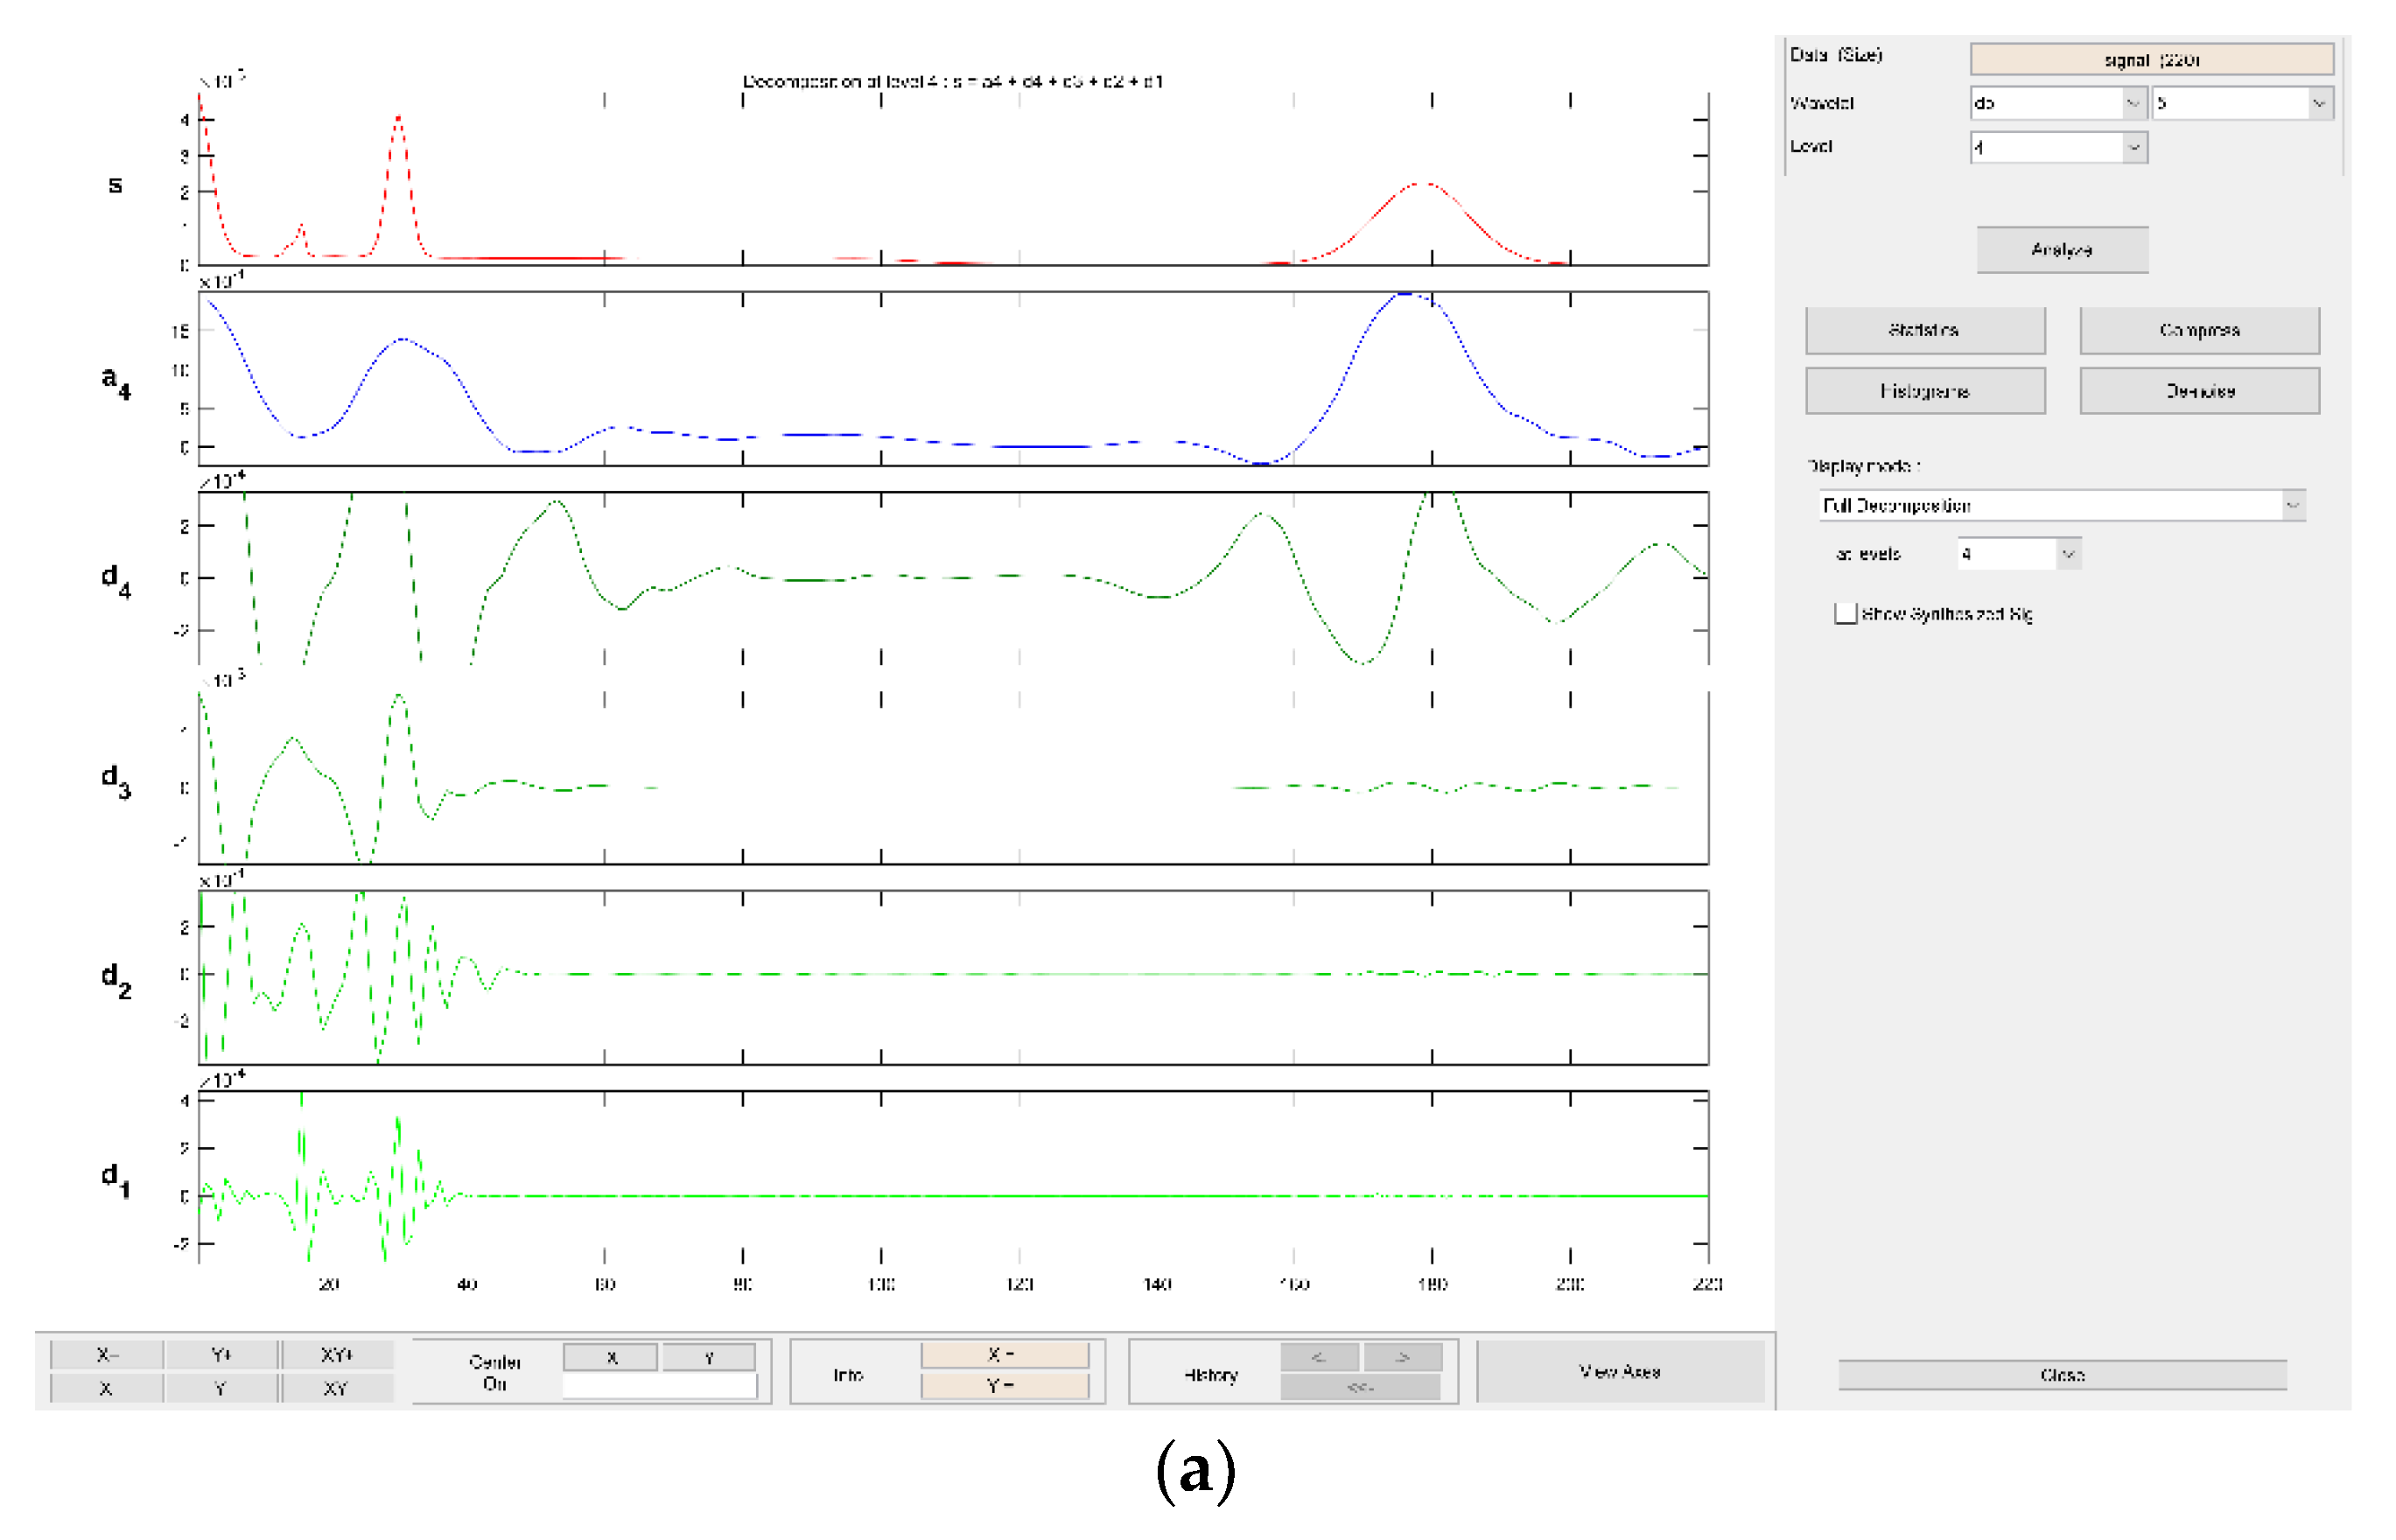Image resolution: width=2396 pixels, height=1540 pixels.
Task: Open the Statistics window
Action: pos(1926,331)
